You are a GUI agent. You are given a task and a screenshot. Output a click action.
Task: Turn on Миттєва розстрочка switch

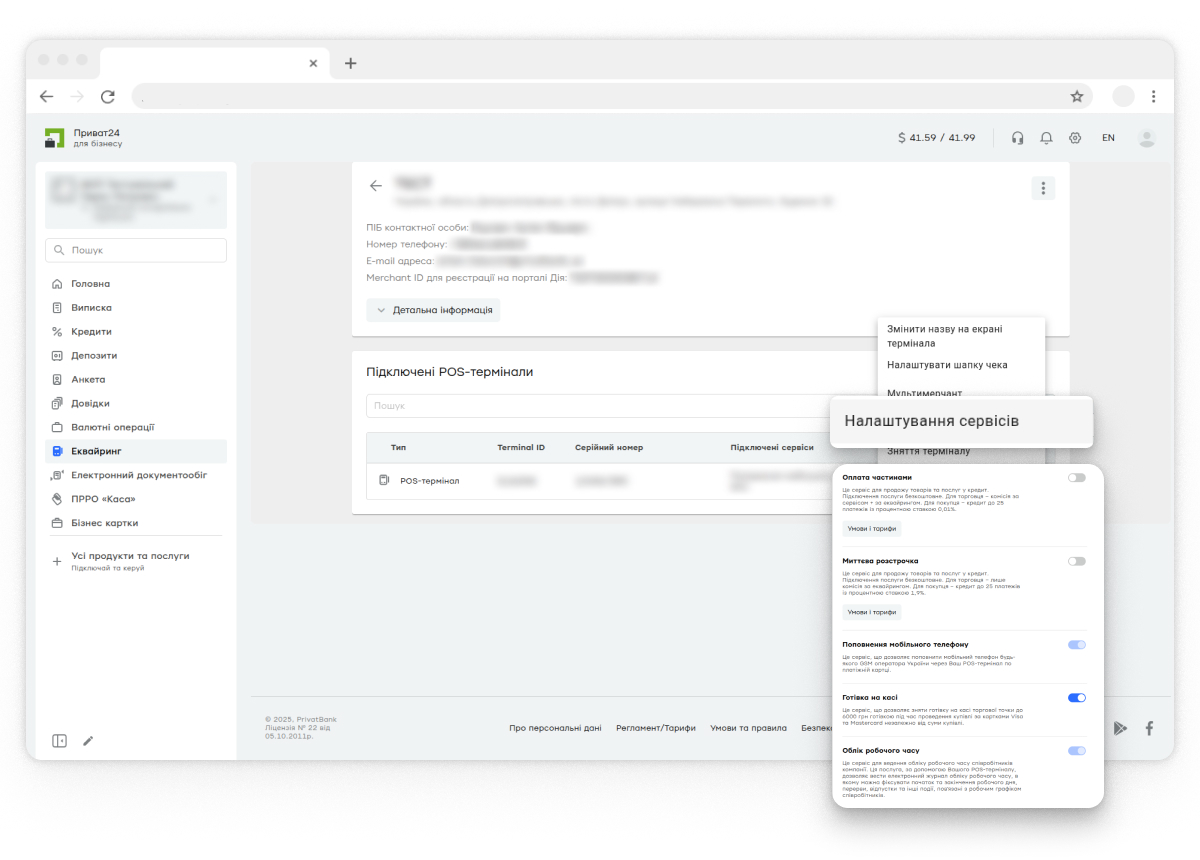click(1076, 562)
